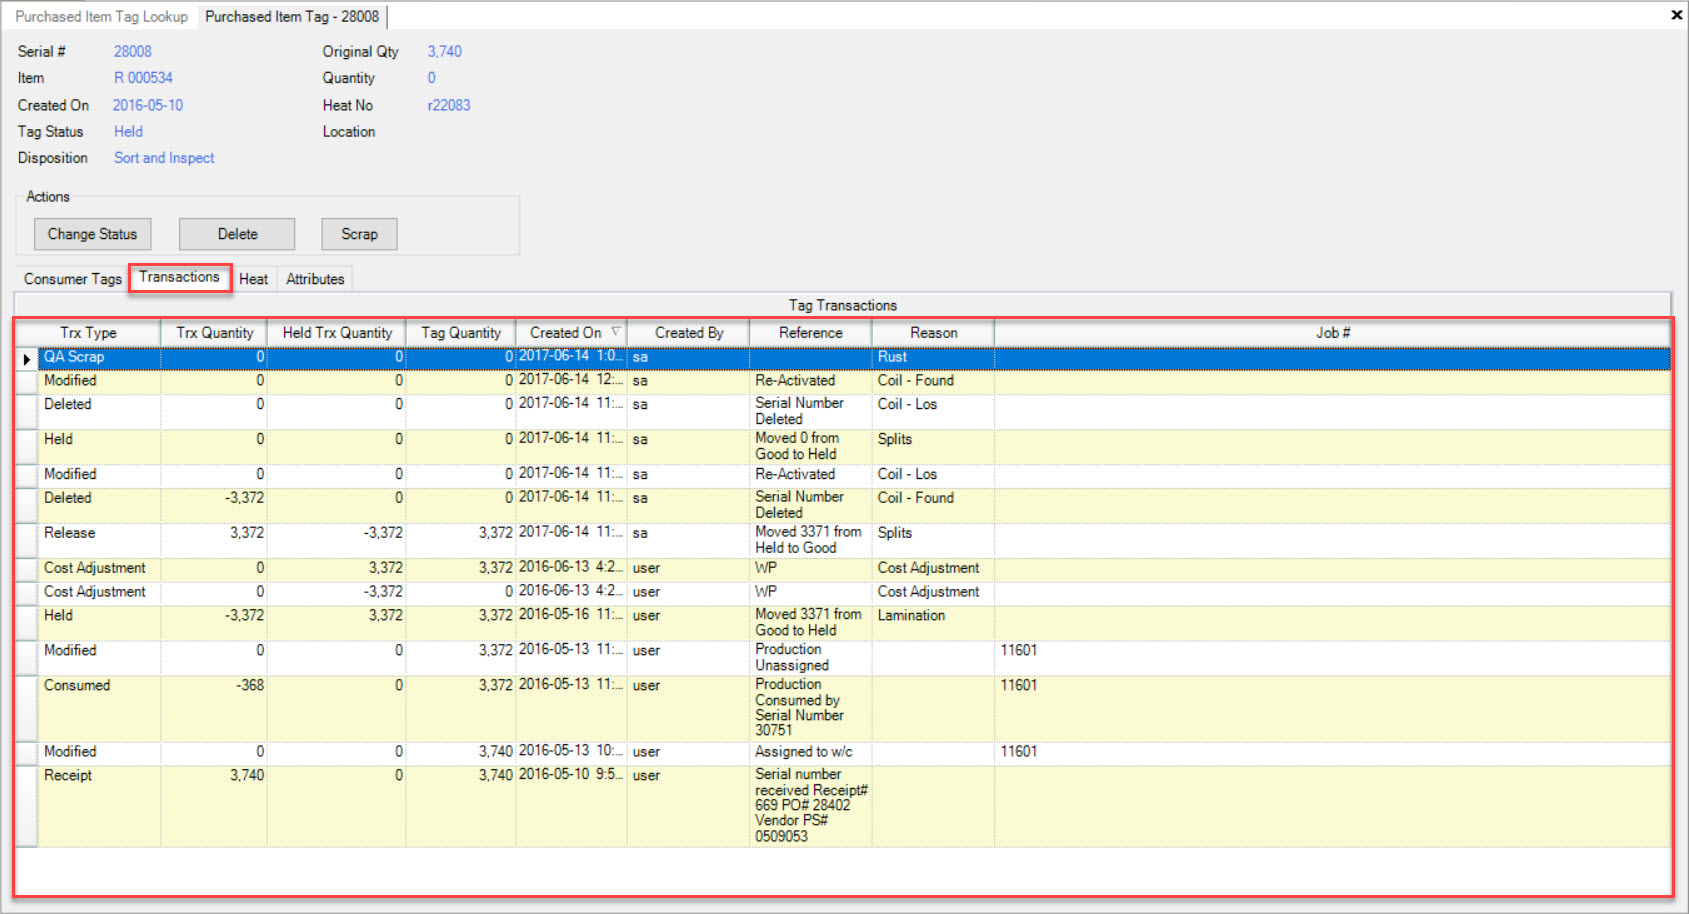Click the row selector arrow of QA Scrap row
The image size is (1689, 914).
point(26,358)
